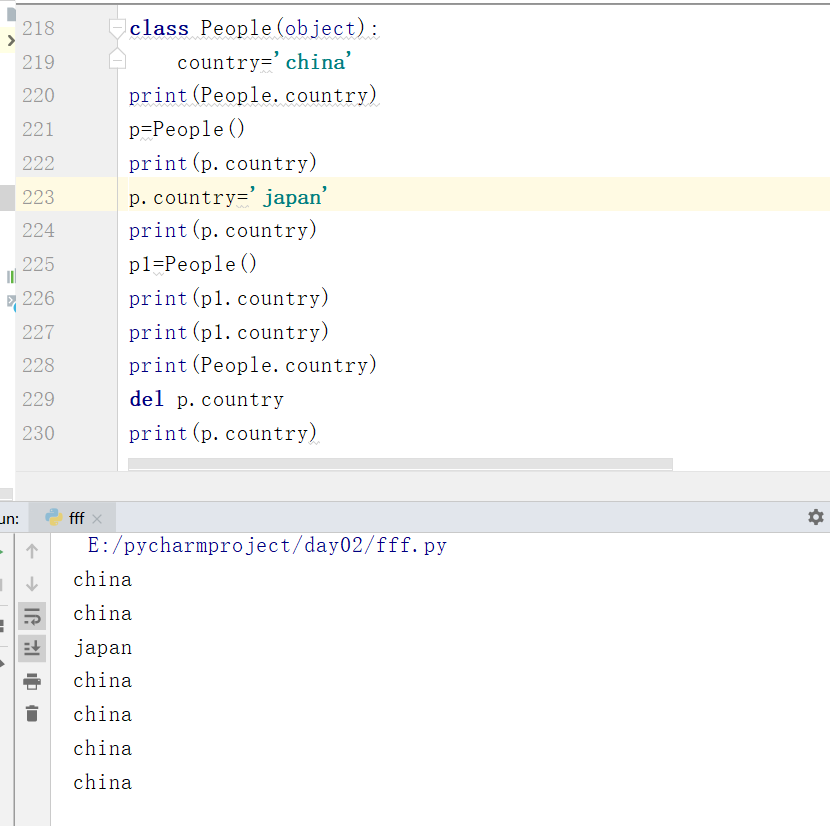Screen dimensions: 830x826
Task: Click line number 230 in gutter
Action: (38, 433)
